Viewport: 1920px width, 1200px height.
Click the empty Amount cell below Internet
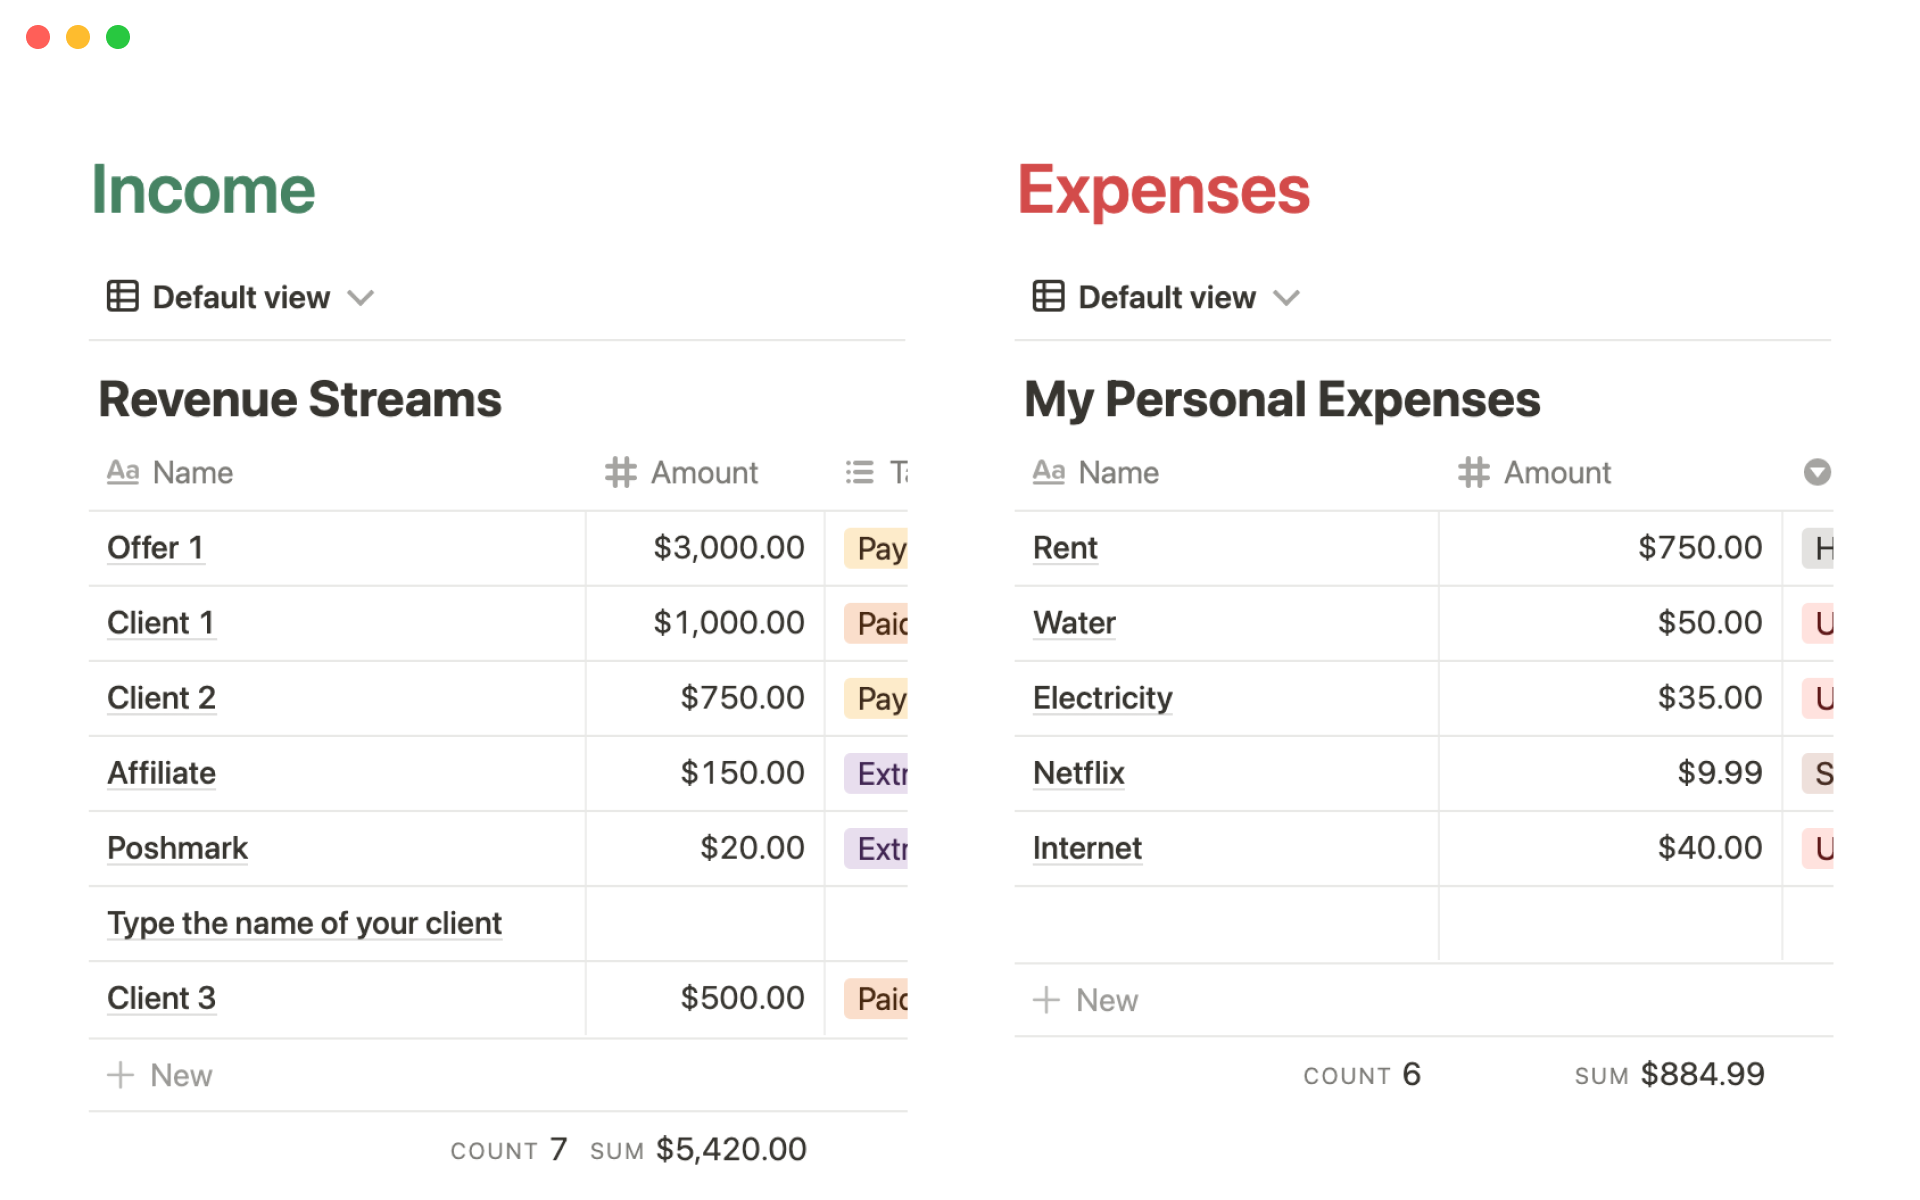(x=1610, y=924)
